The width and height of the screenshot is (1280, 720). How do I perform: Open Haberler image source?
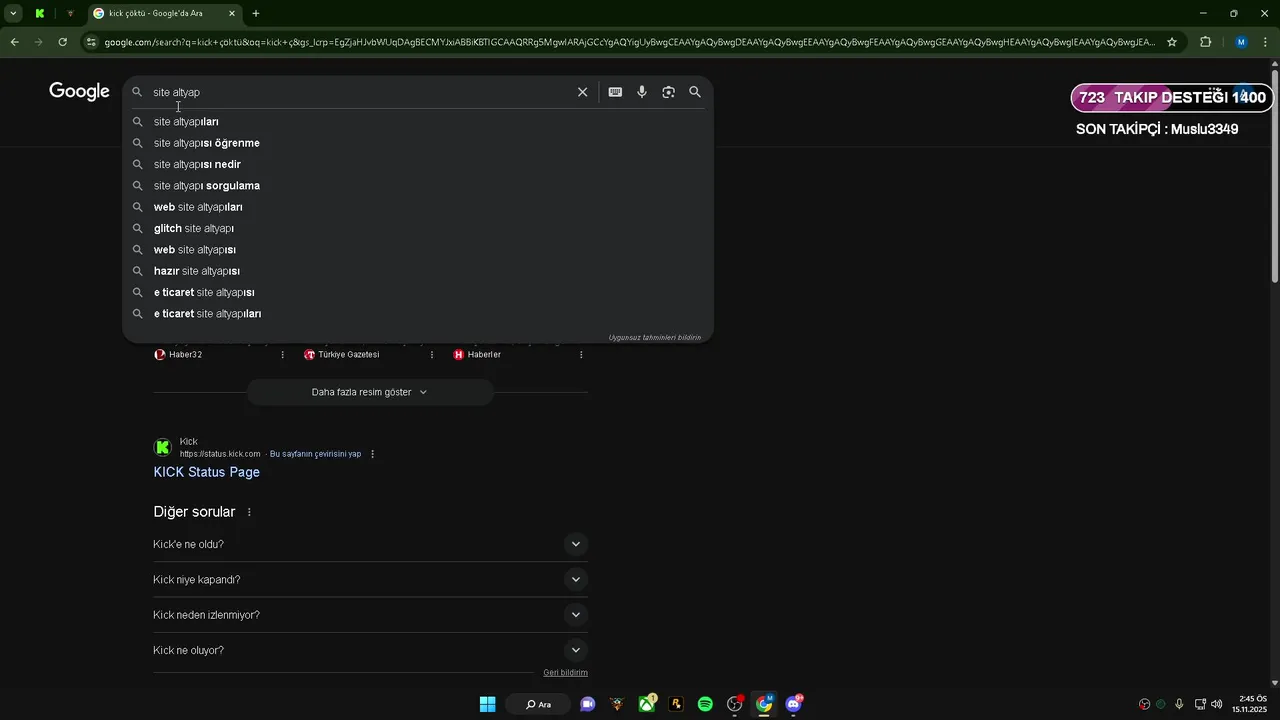click(477, 354)
